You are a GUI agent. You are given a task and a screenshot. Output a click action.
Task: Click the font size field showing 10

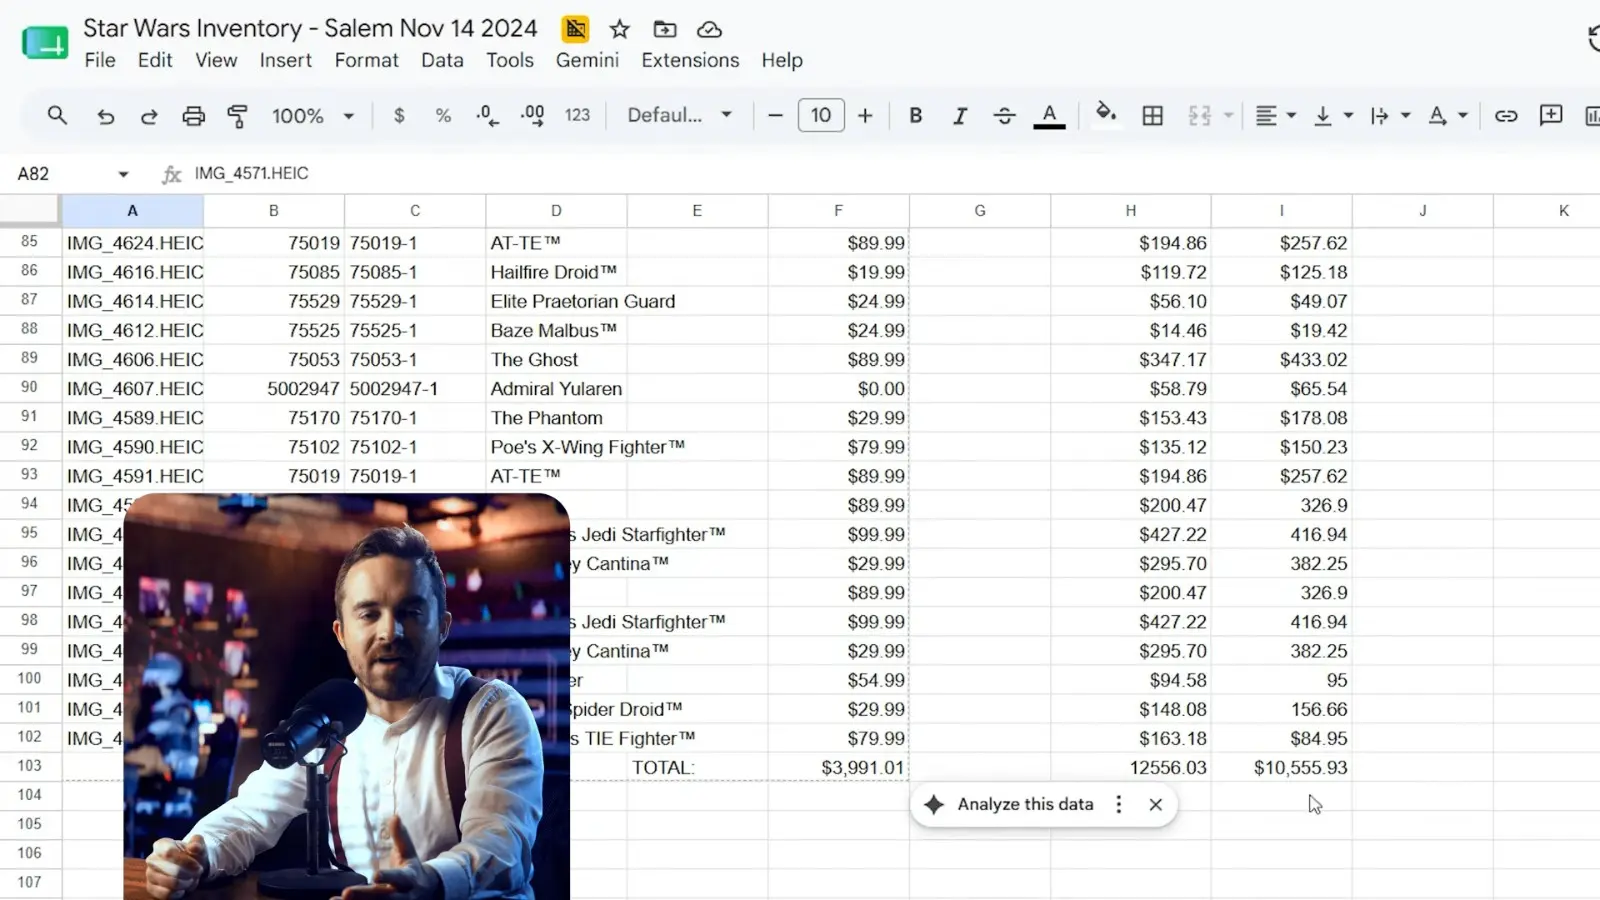[x=821, y=115]
